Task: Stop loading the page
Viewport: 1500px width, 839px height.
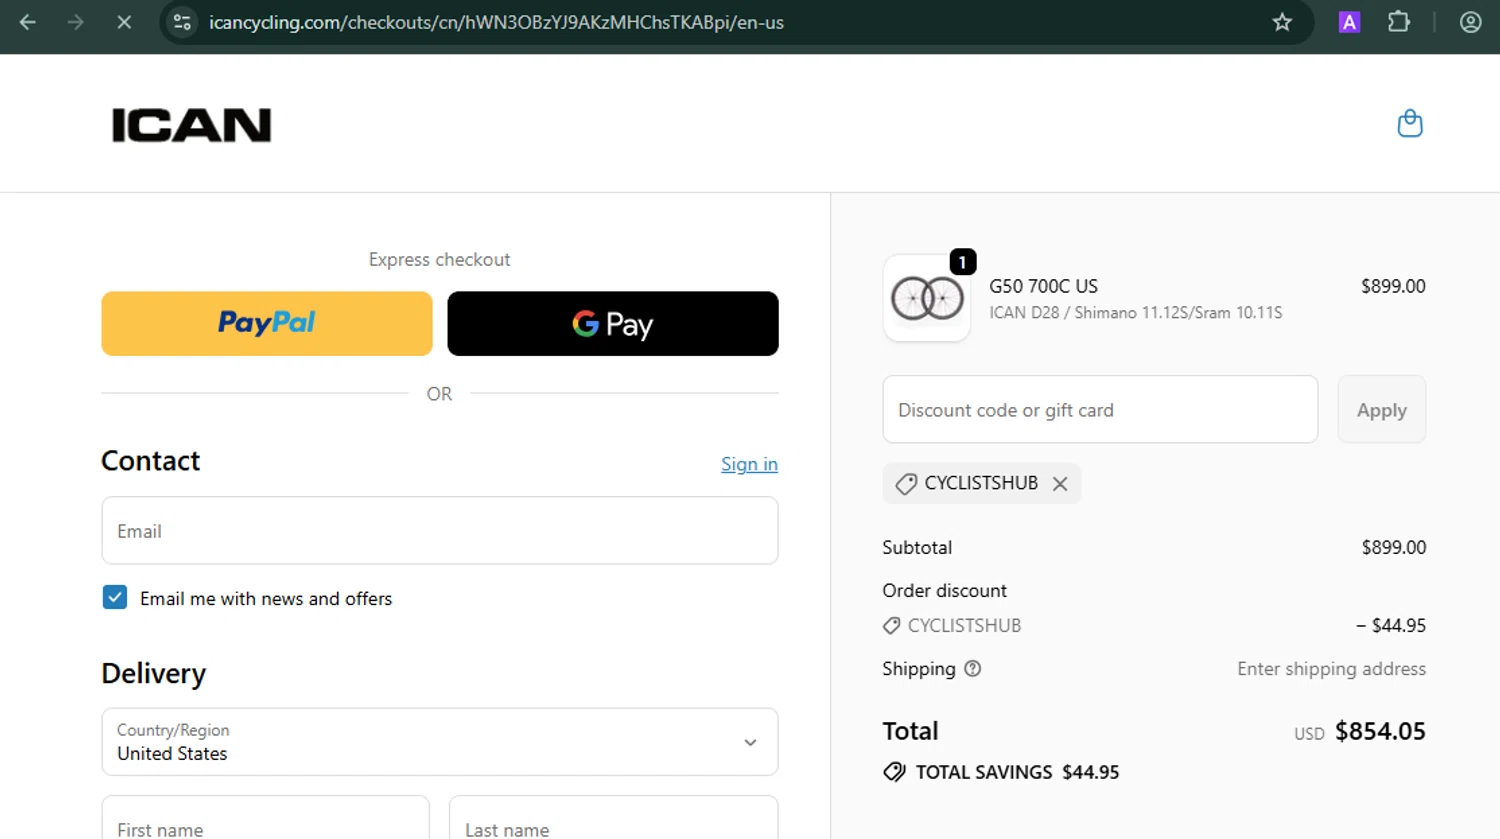Action: [x=124, y=22]
